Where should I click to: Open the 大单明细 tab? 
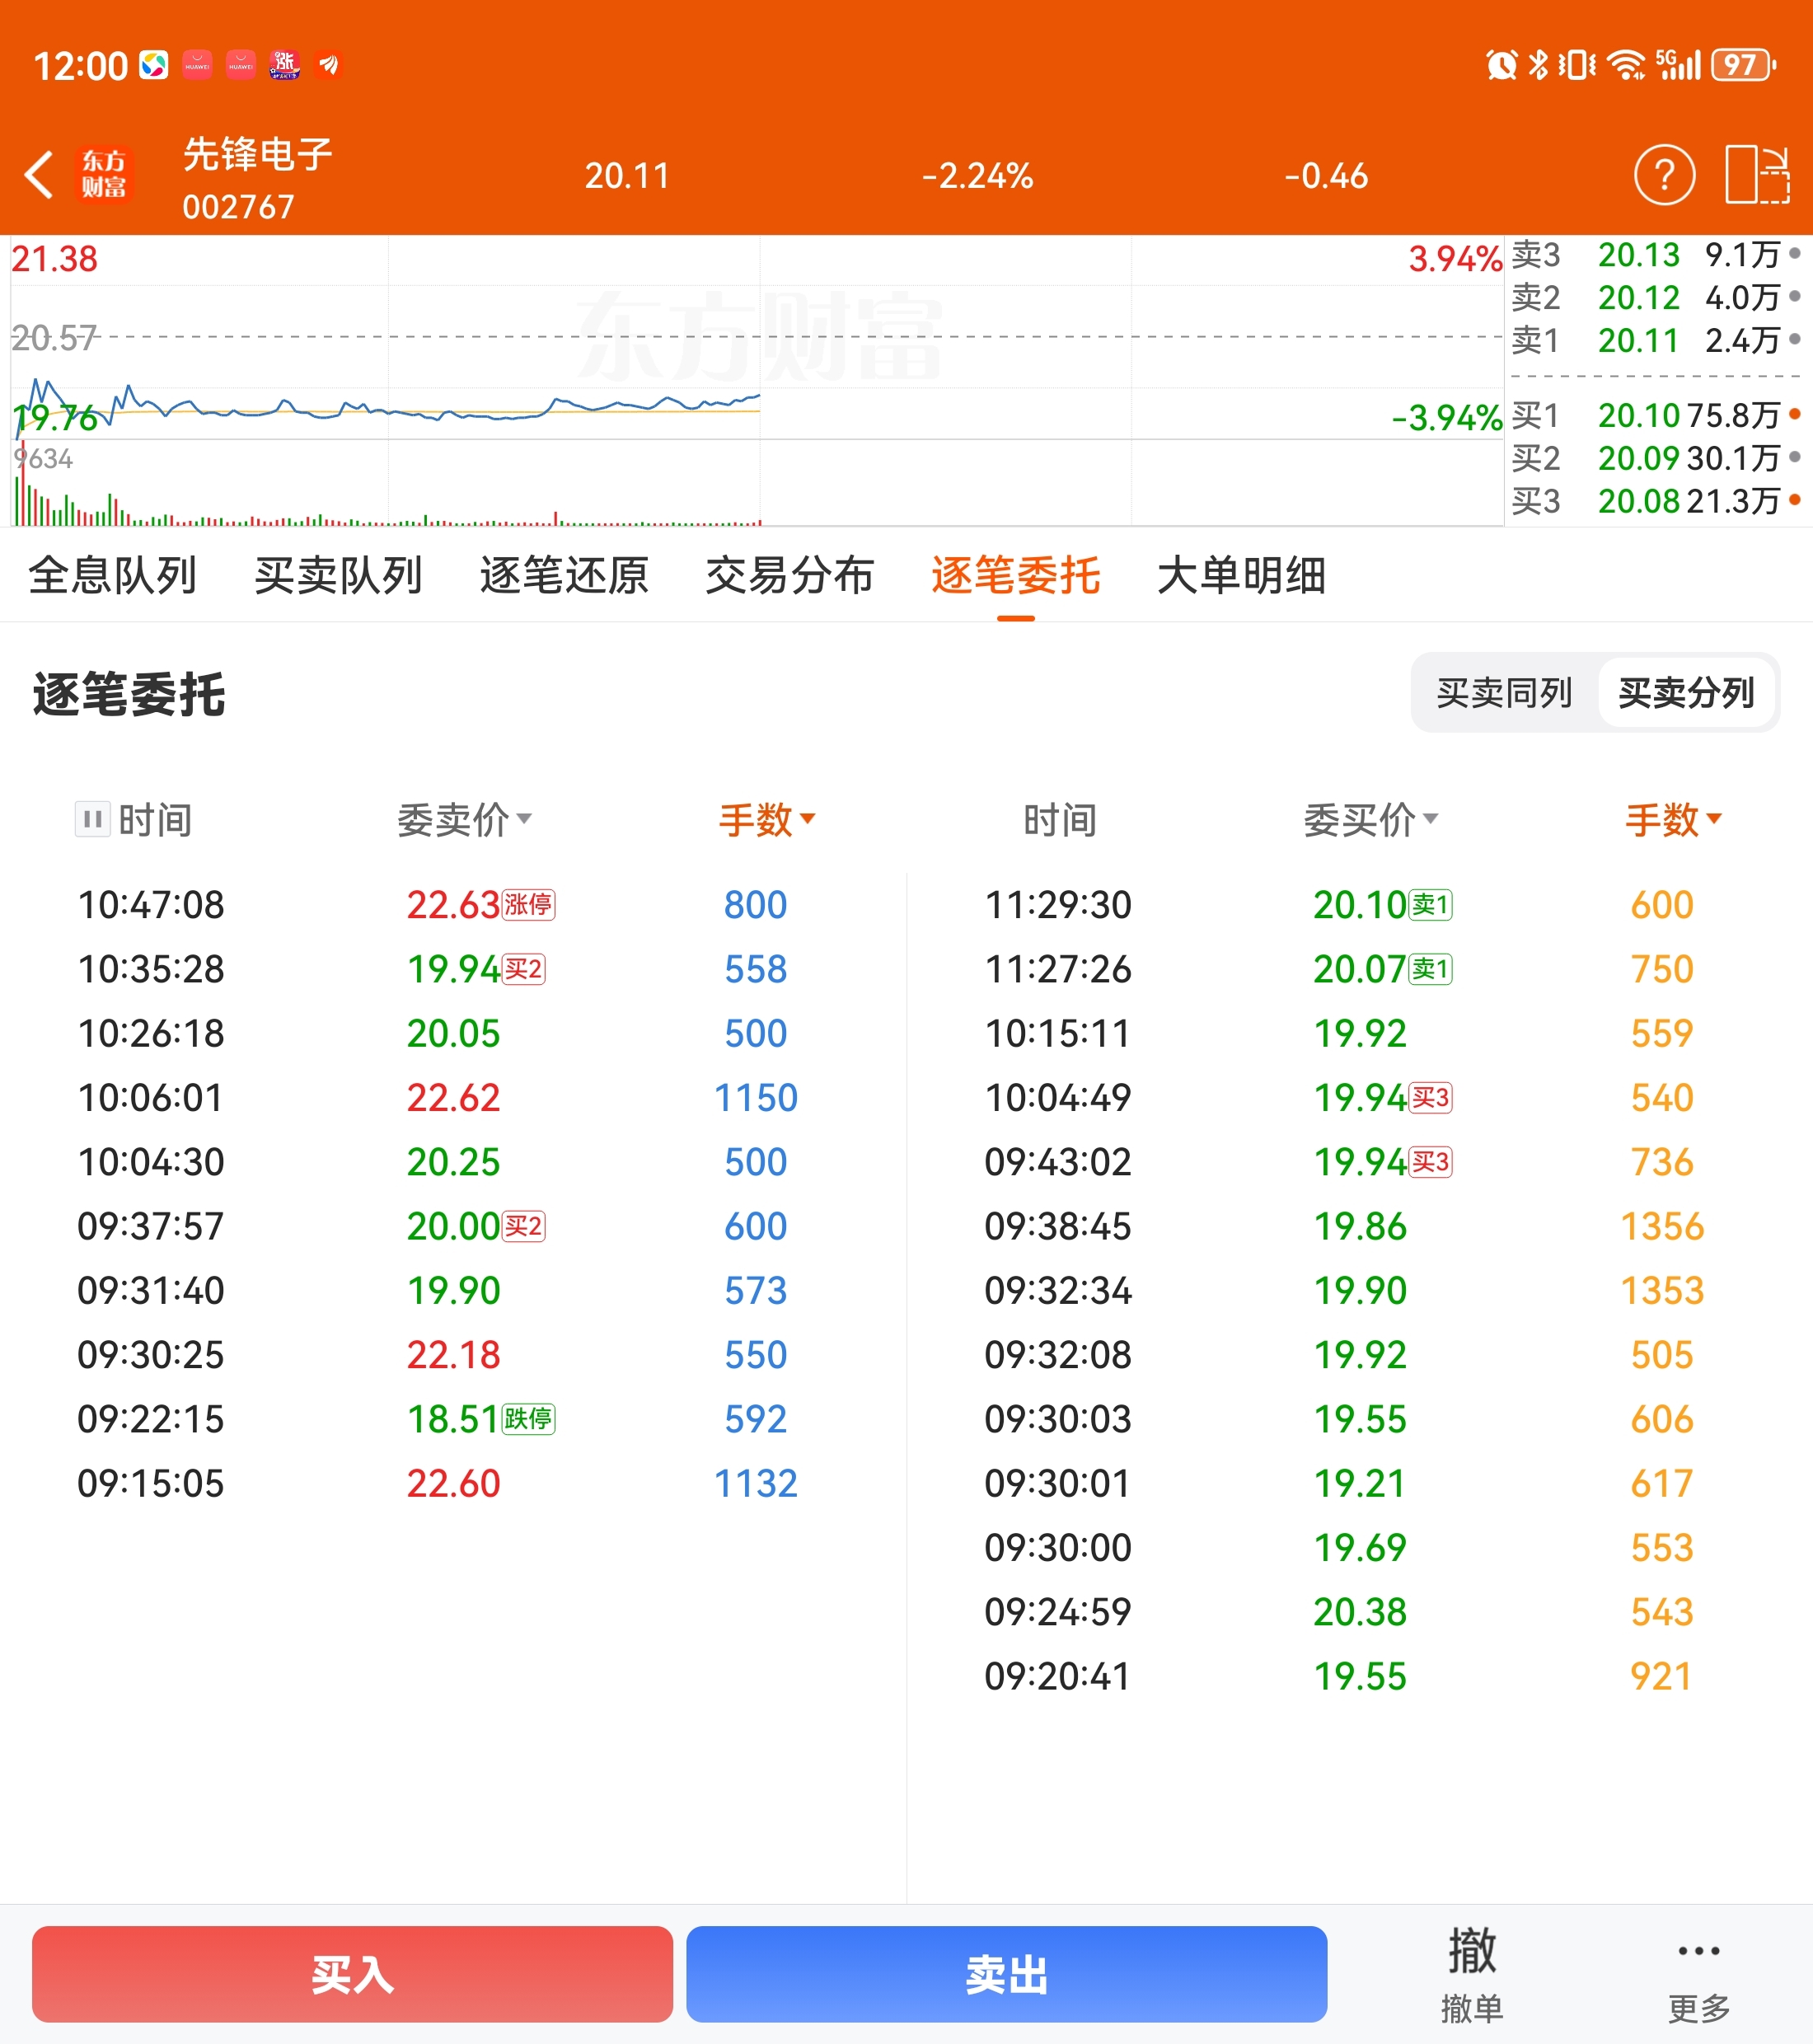click(1241, 576)
